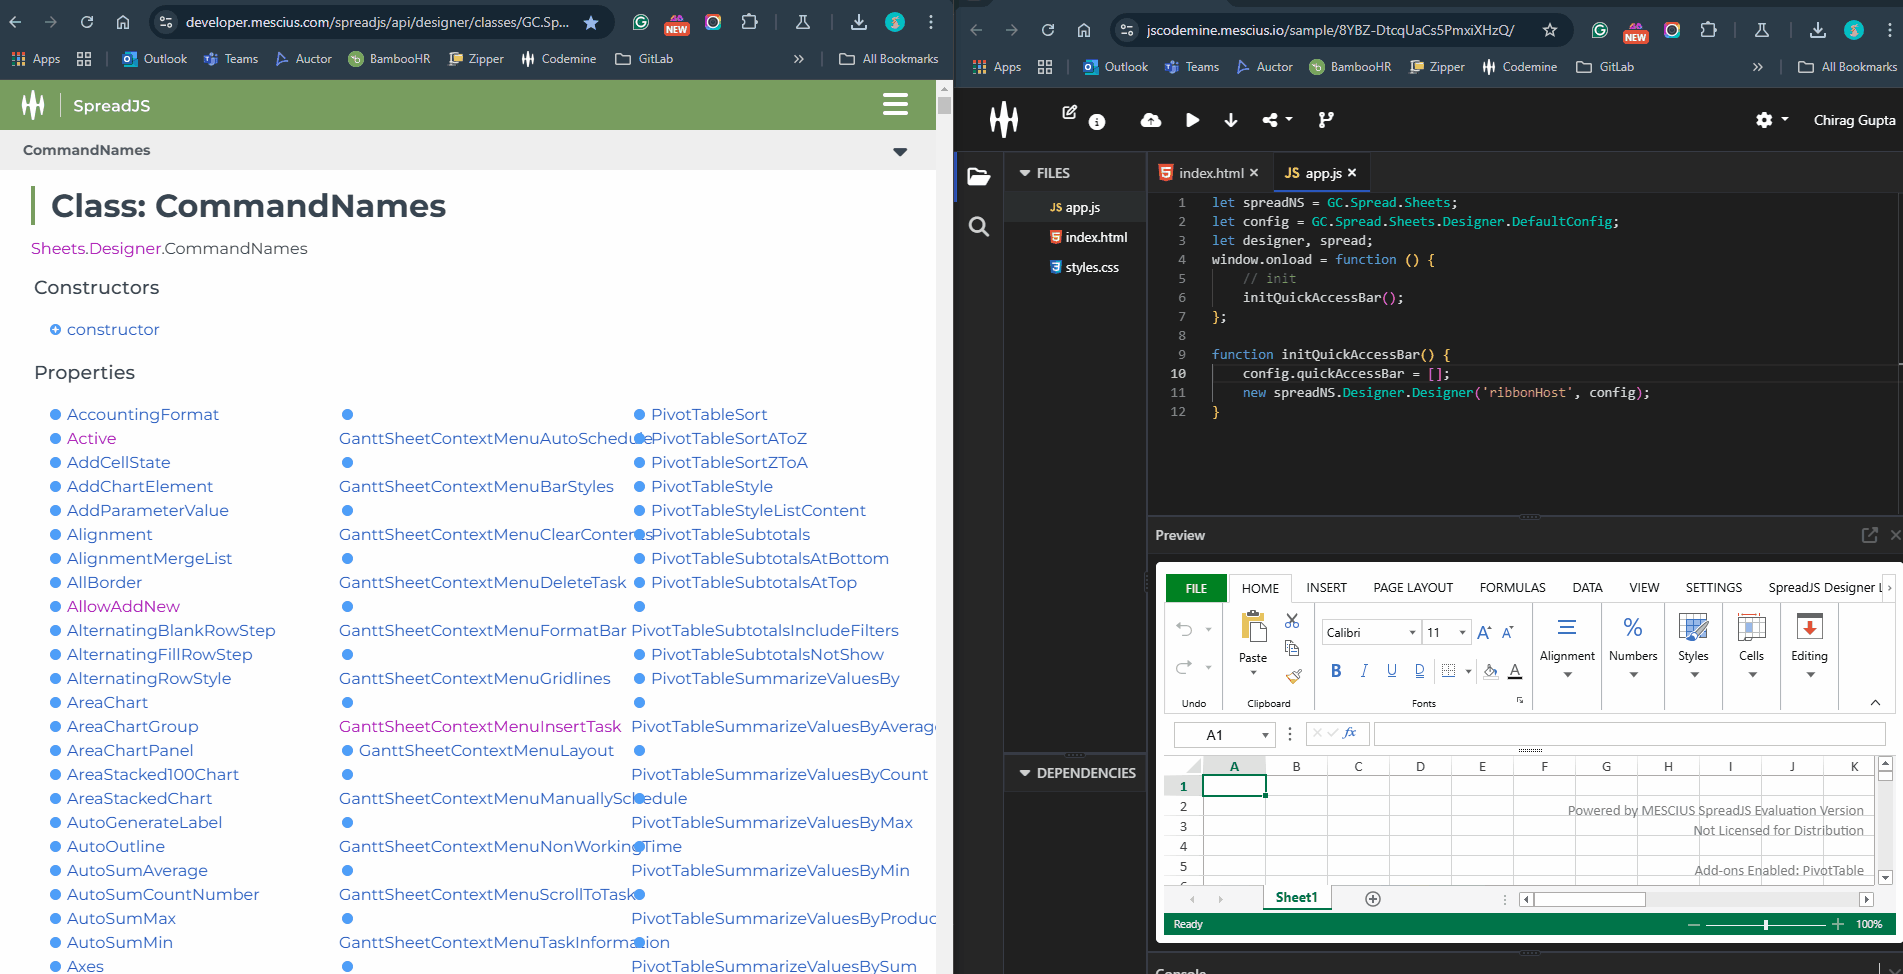Open the sample info icon
The image size is (1903, 974).
pyautogui.click(x=1097, y=122)
